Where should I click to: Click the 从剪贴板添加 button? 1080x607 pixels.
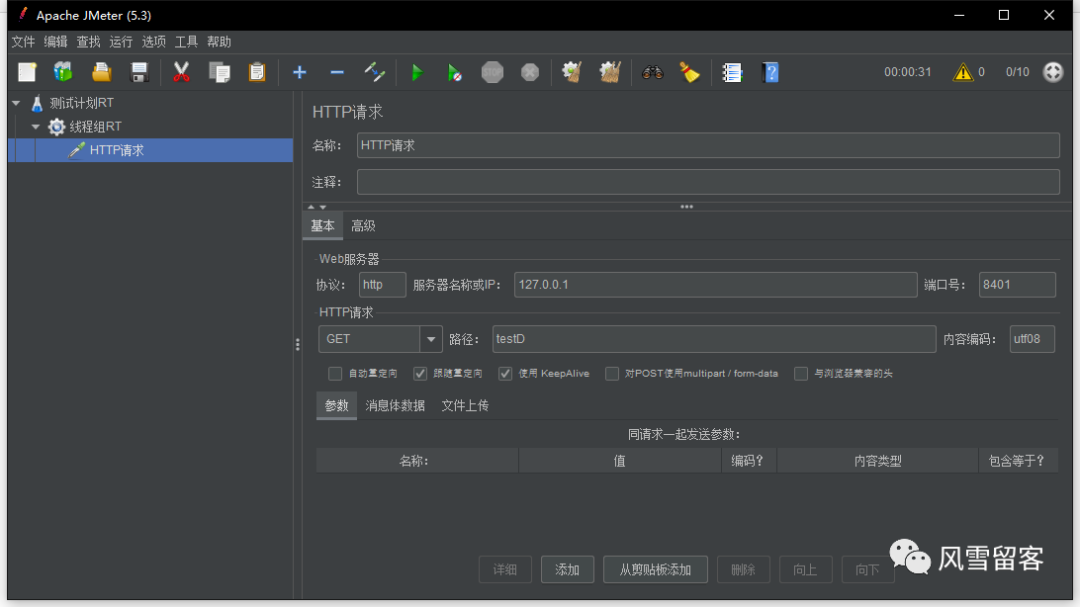[655, 570]
